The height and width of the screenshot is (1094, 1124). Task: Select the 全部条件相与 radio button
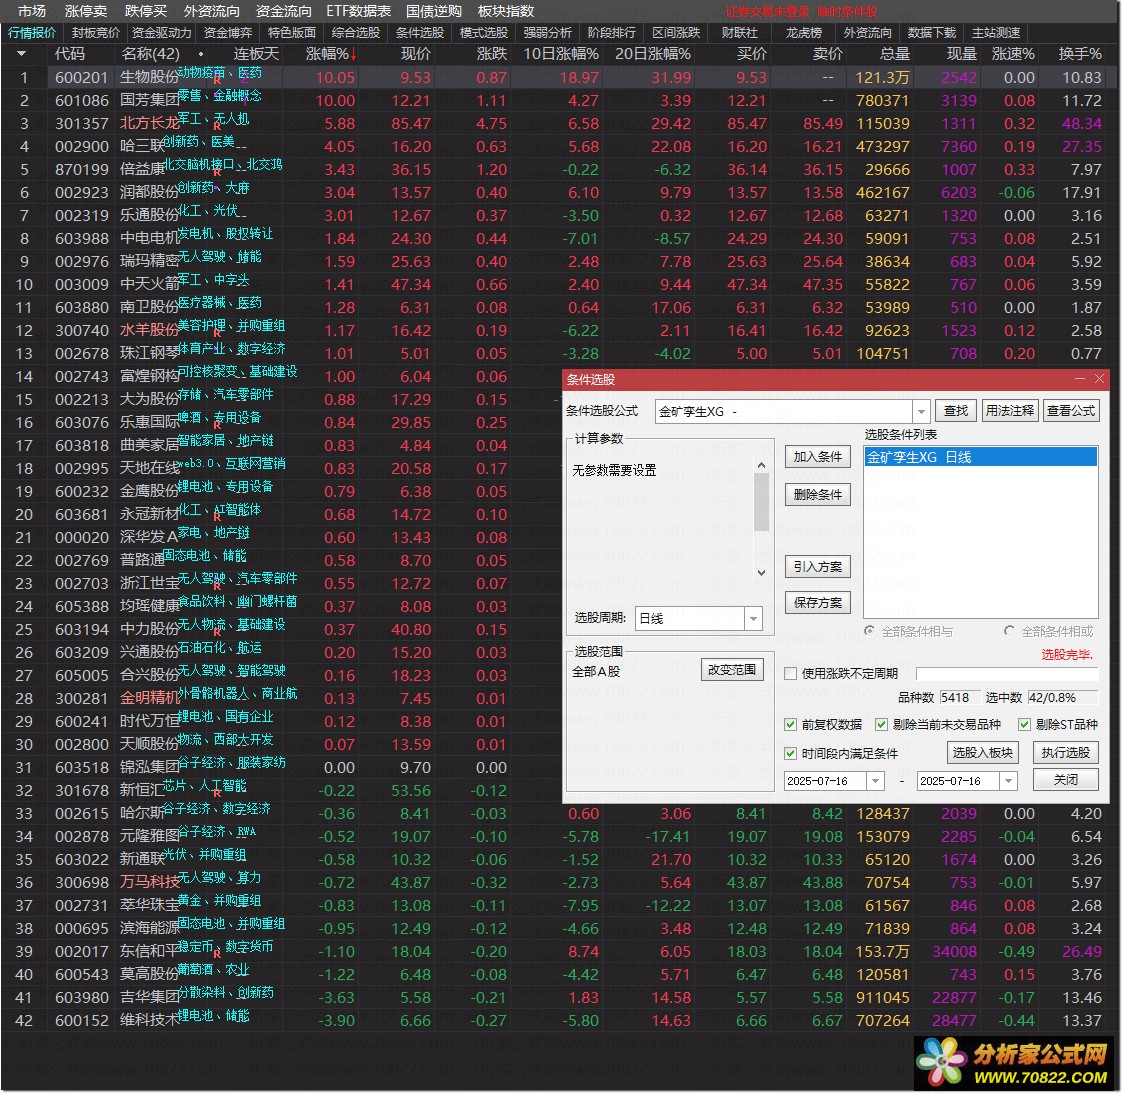coord(870,631)
